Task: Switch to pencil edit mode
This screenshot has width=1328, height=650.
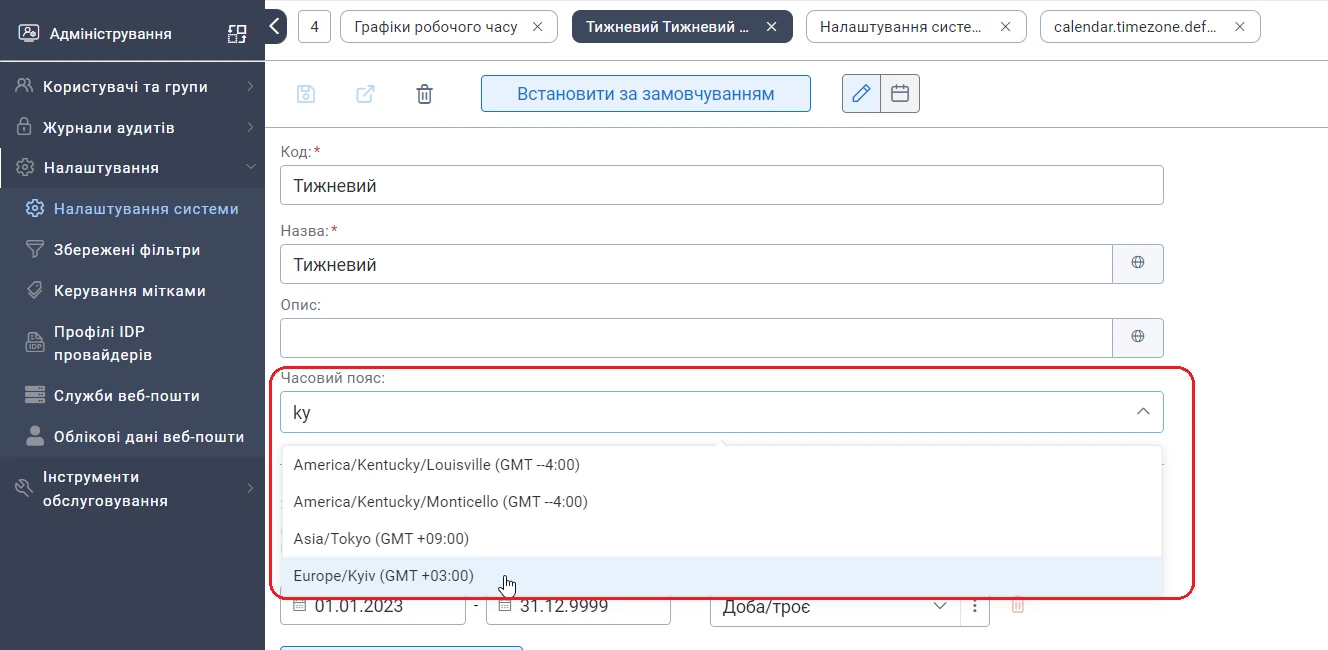Action: (861, 94)
